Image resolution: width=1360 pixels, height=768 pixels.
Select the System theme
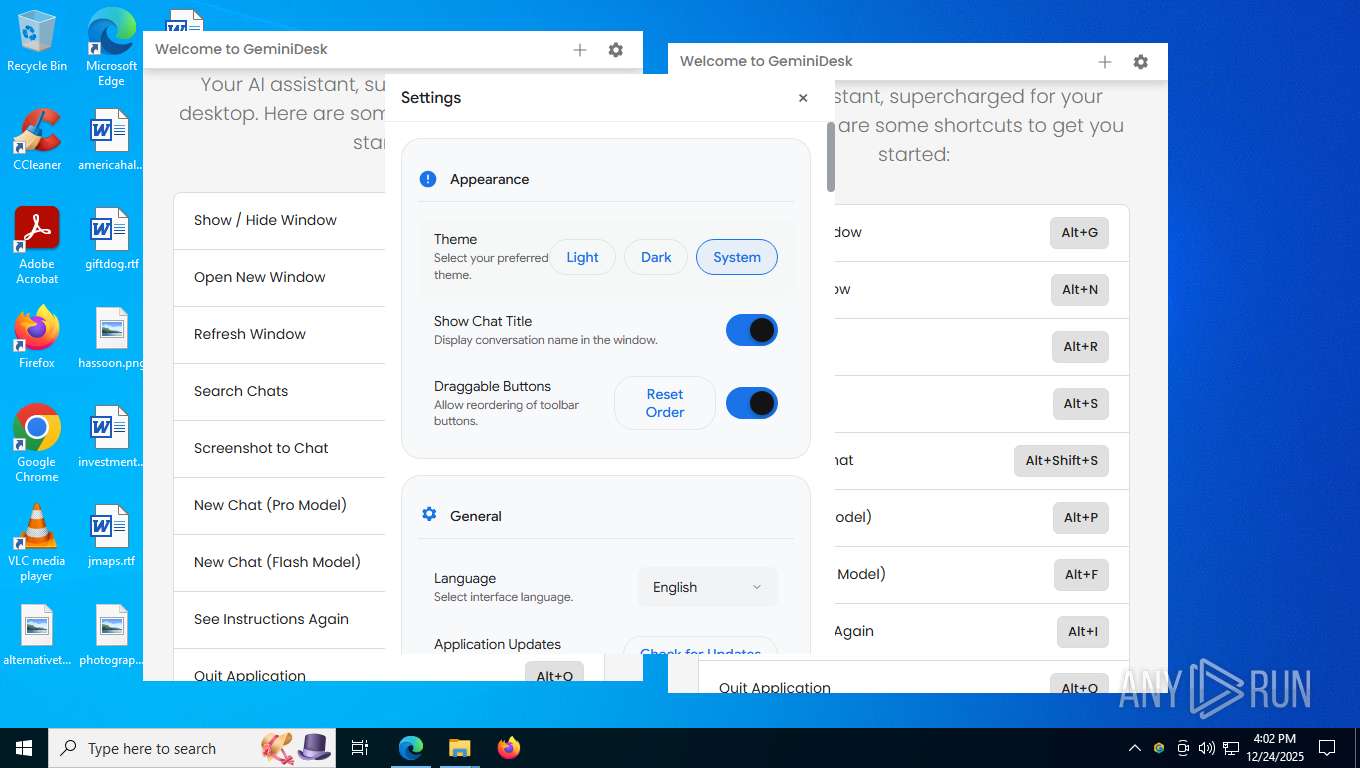point(737,257)
